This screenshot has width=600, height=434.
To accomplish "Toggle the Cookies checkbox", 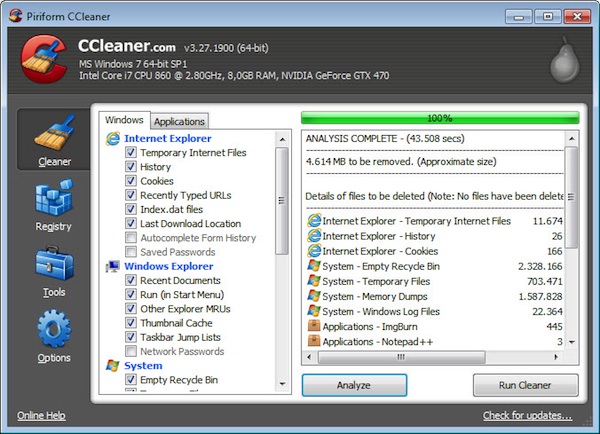I will (x=131, y=181).
